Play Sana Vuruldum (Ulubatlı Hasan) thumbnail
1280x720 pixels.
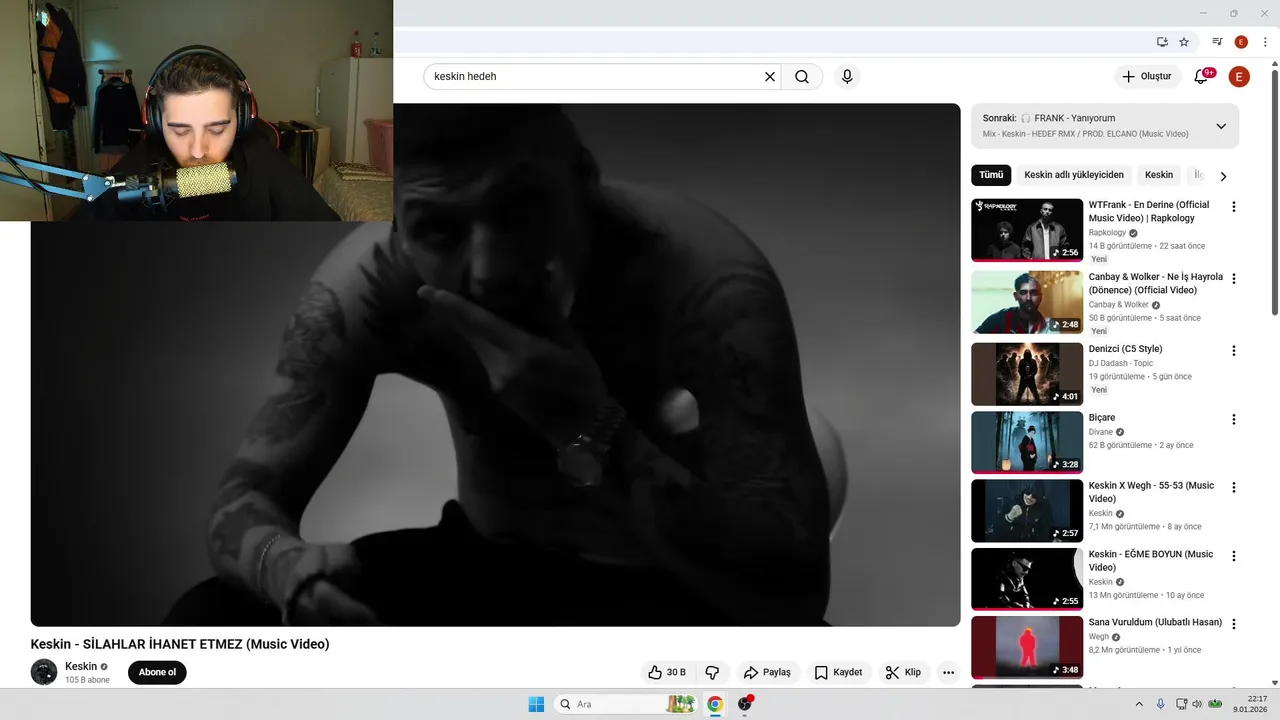[x=1027, y=647]
